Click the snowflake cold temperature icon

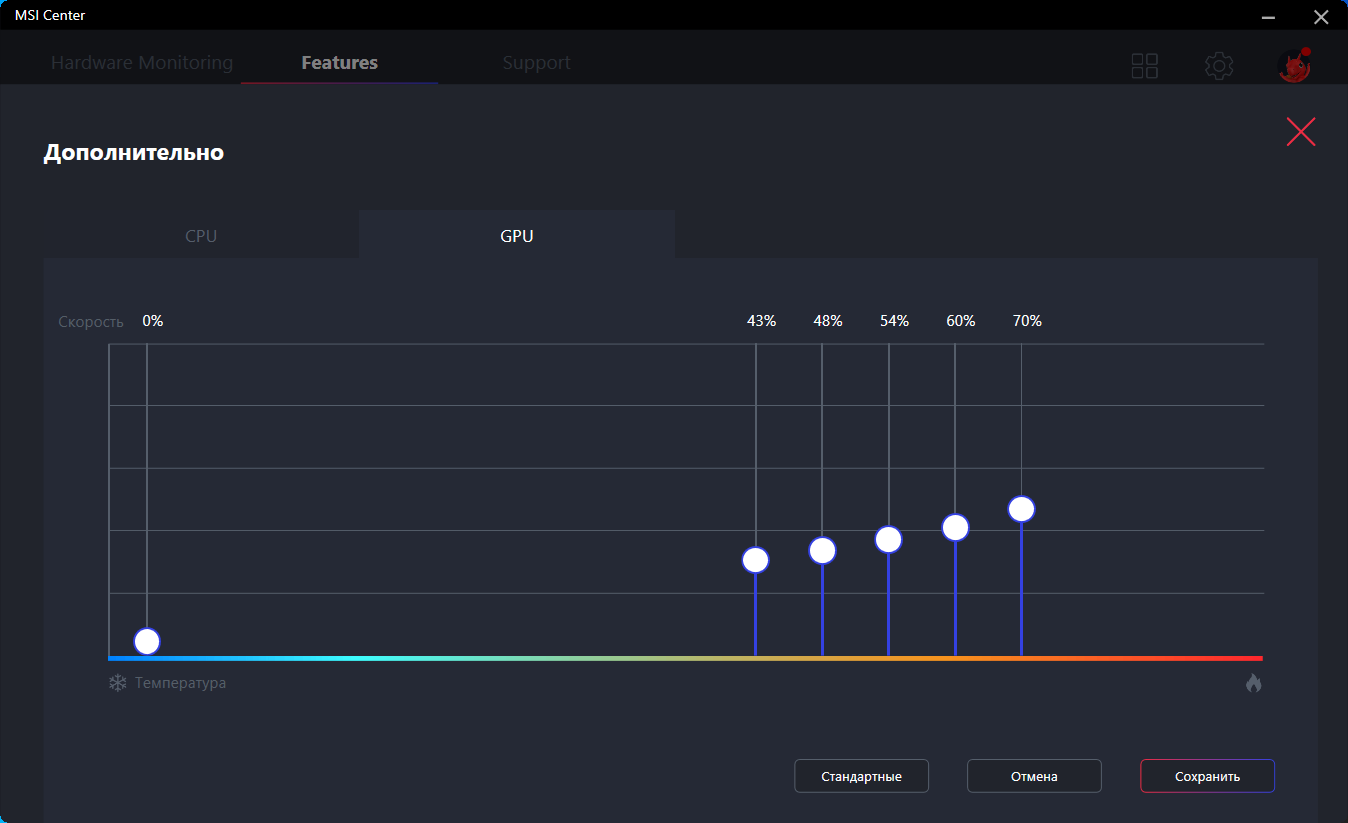[118, 683]
